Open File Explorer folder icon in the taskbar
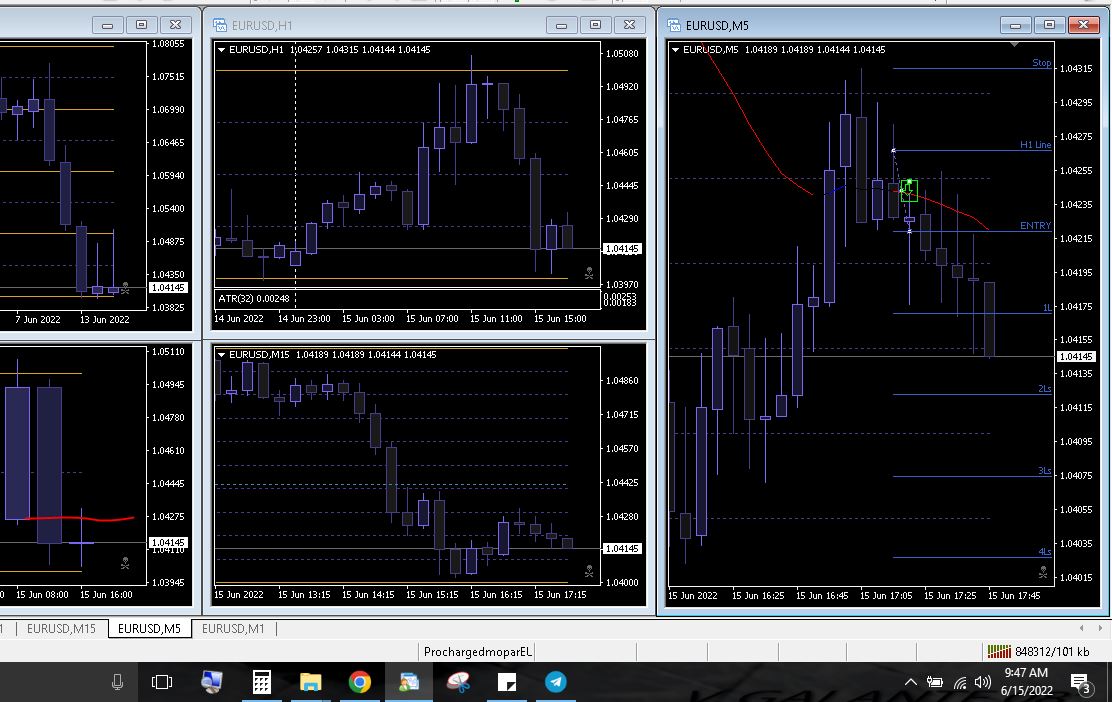 pos(311,683)
